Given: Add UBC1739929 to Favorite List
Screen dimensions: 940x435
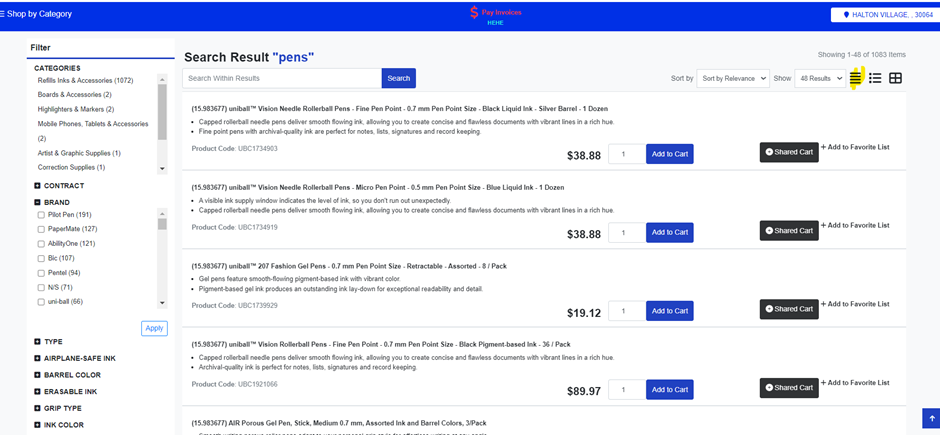Looking at the screenshot, I should pyautogui.click(x=855, y=304).
